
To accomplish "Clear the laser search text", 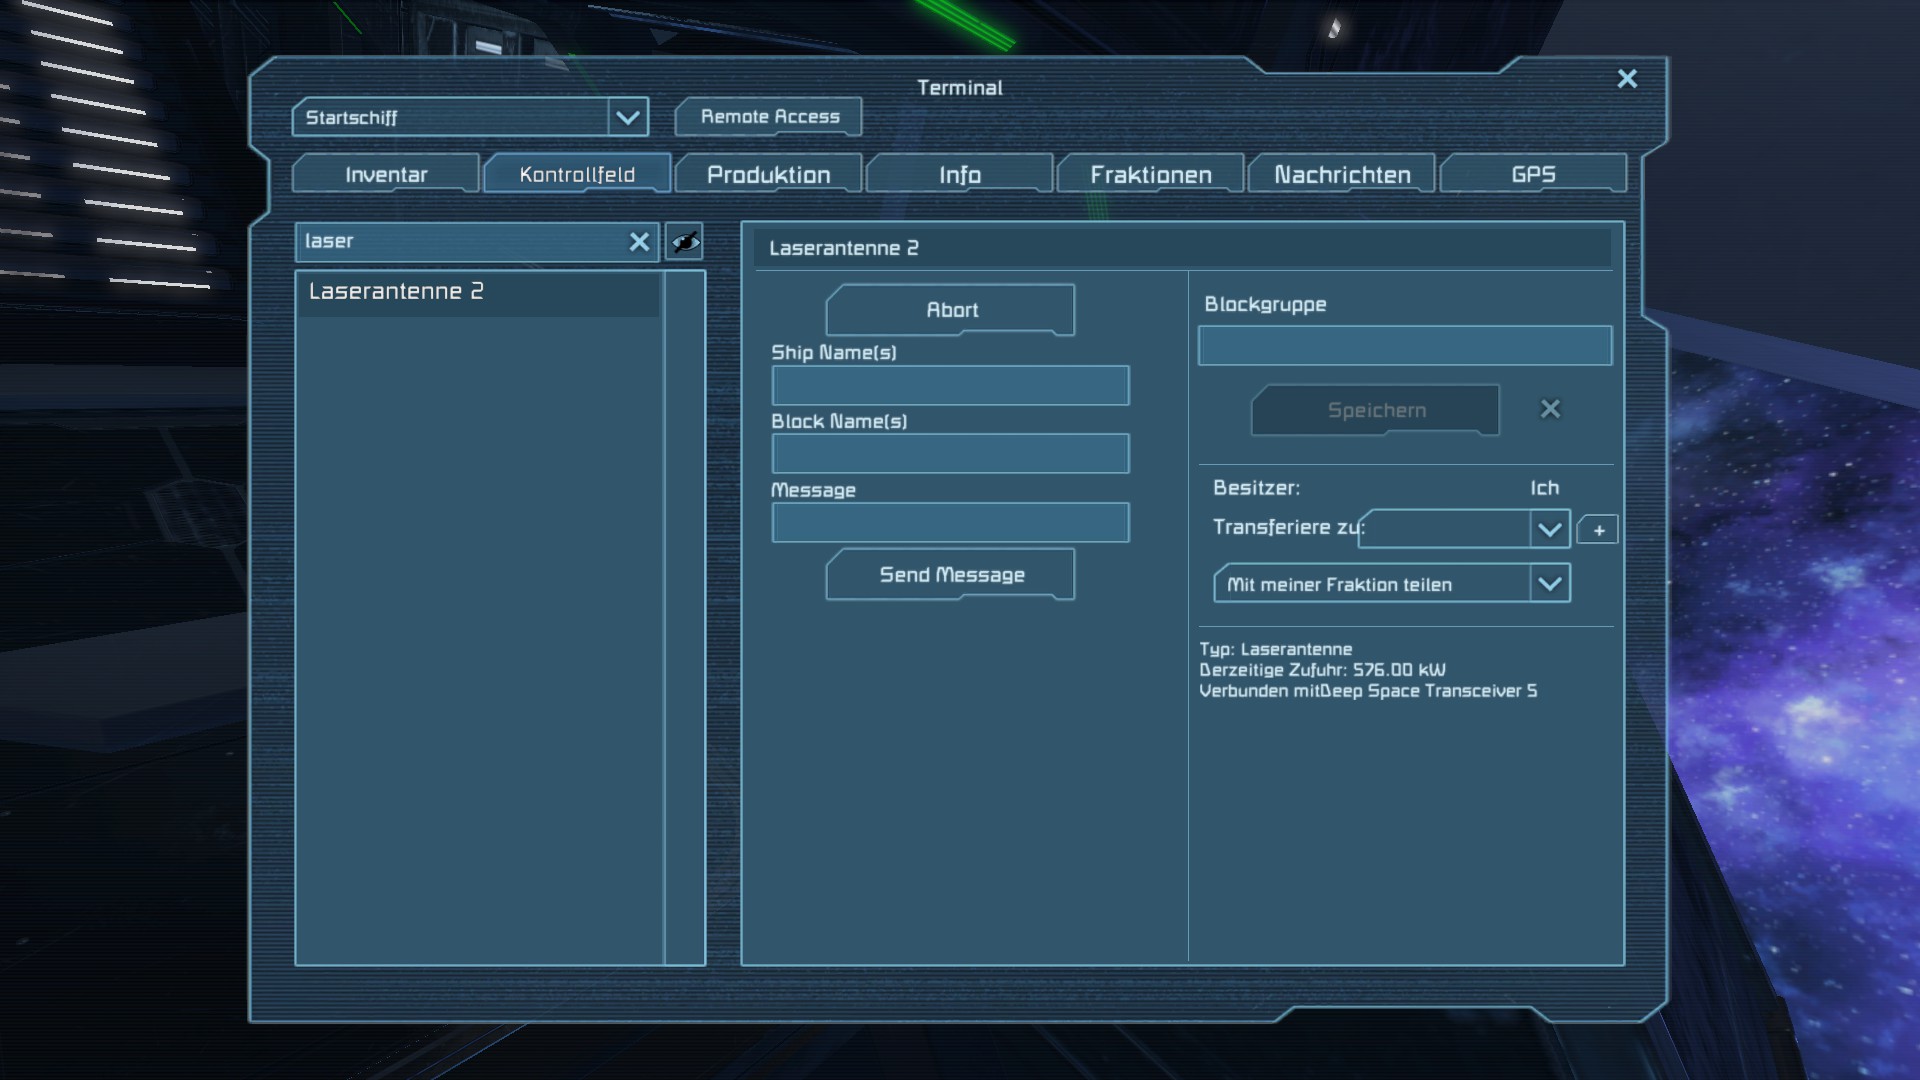I will point(639,242).
